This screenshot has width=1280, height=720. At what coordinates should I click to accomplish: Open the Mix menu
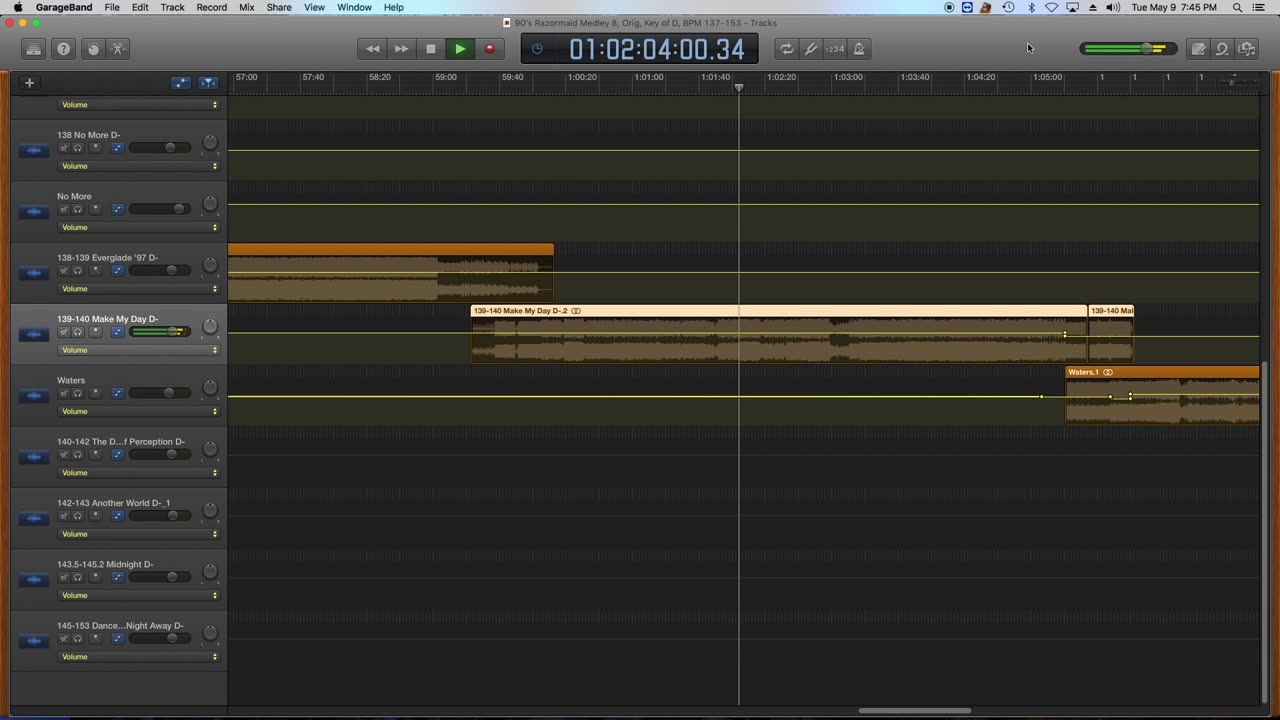click(x=246, y=7)
